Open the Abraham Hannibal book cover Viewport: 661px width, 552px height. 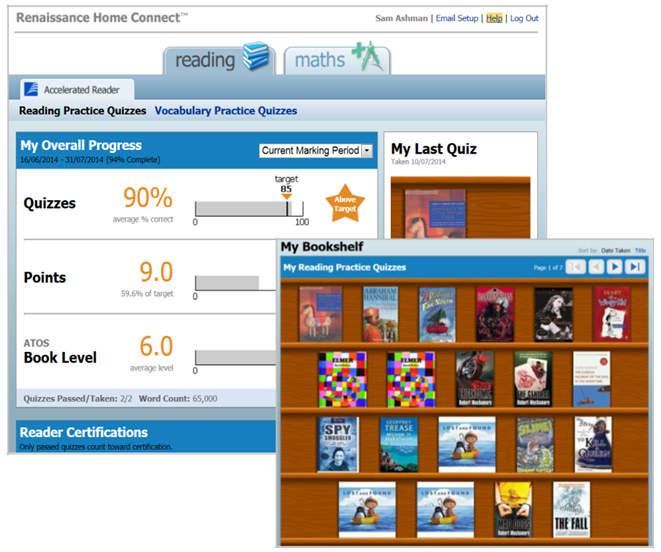click(x=380, y=314)
